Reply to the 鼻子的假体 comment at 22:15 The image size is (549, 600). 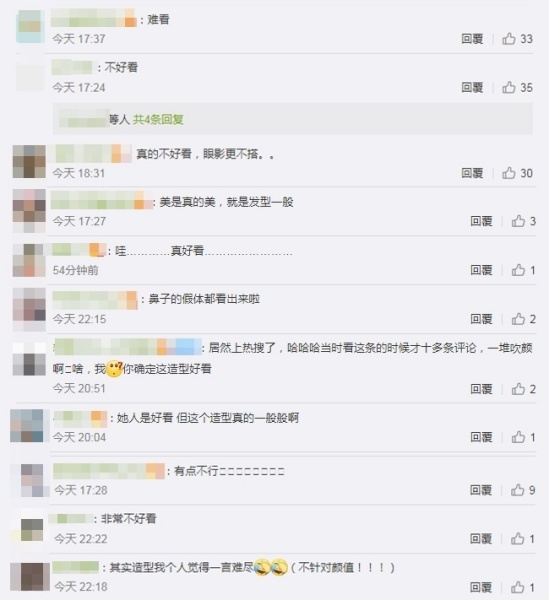tap(481, 319)
